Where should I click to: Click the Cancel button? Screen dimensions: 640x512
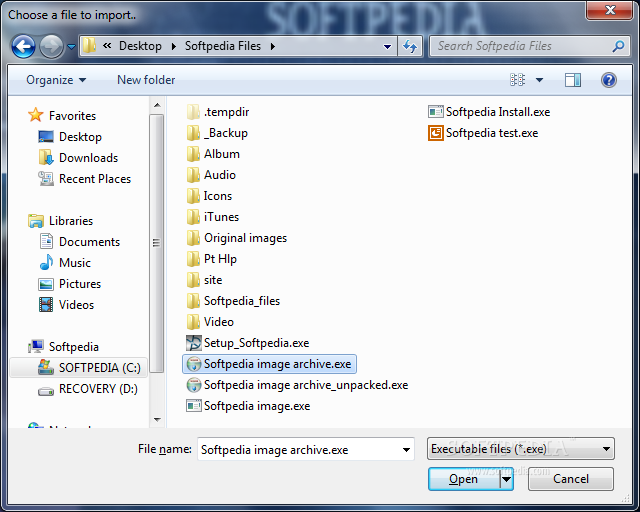tap(571, 479)
